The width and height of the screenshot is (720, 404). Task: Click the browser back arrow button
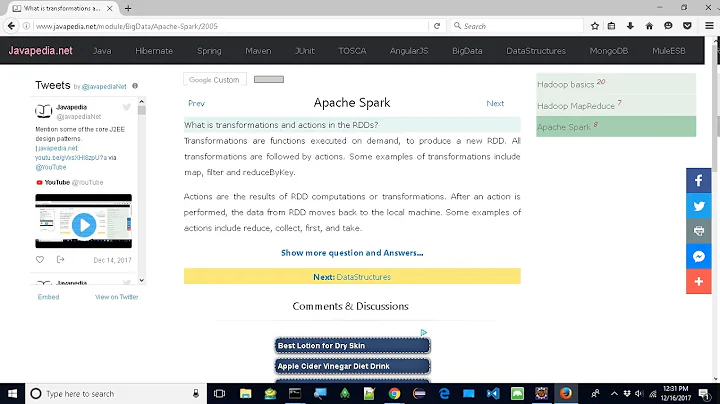[x=11, y=26]
